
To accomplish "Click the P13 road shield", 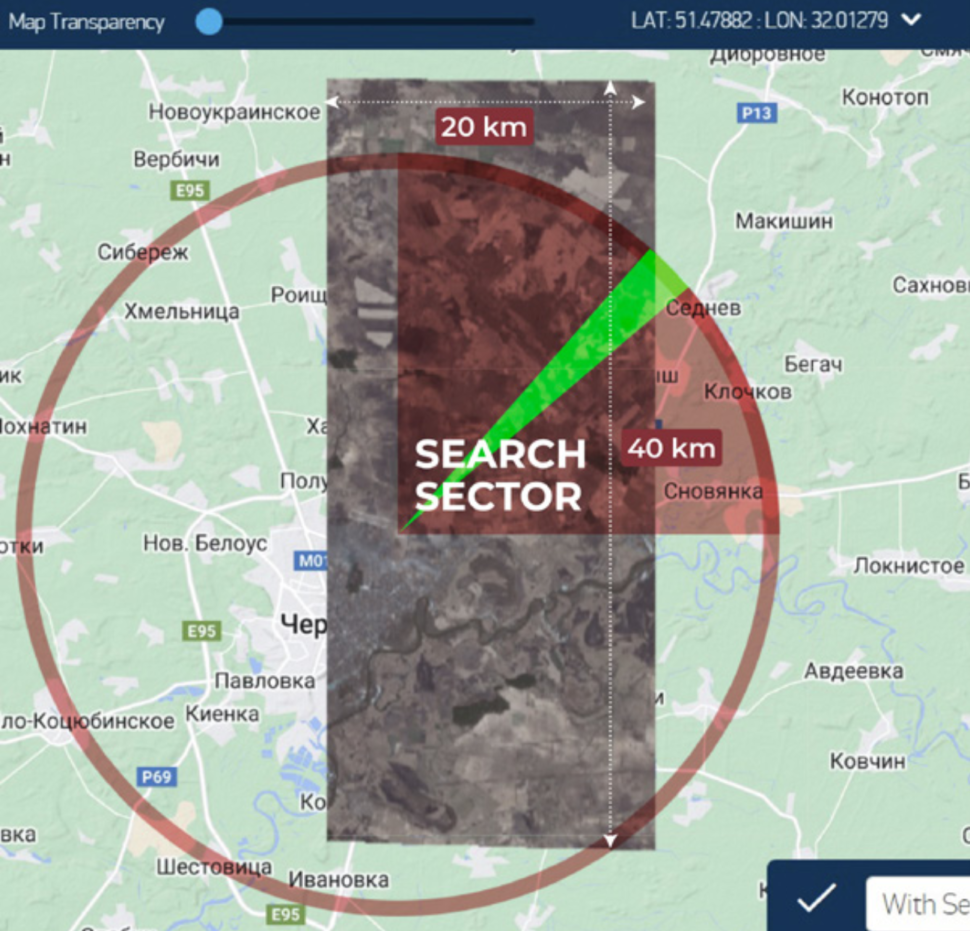I will pyautogui.click(x=757, y=114).
